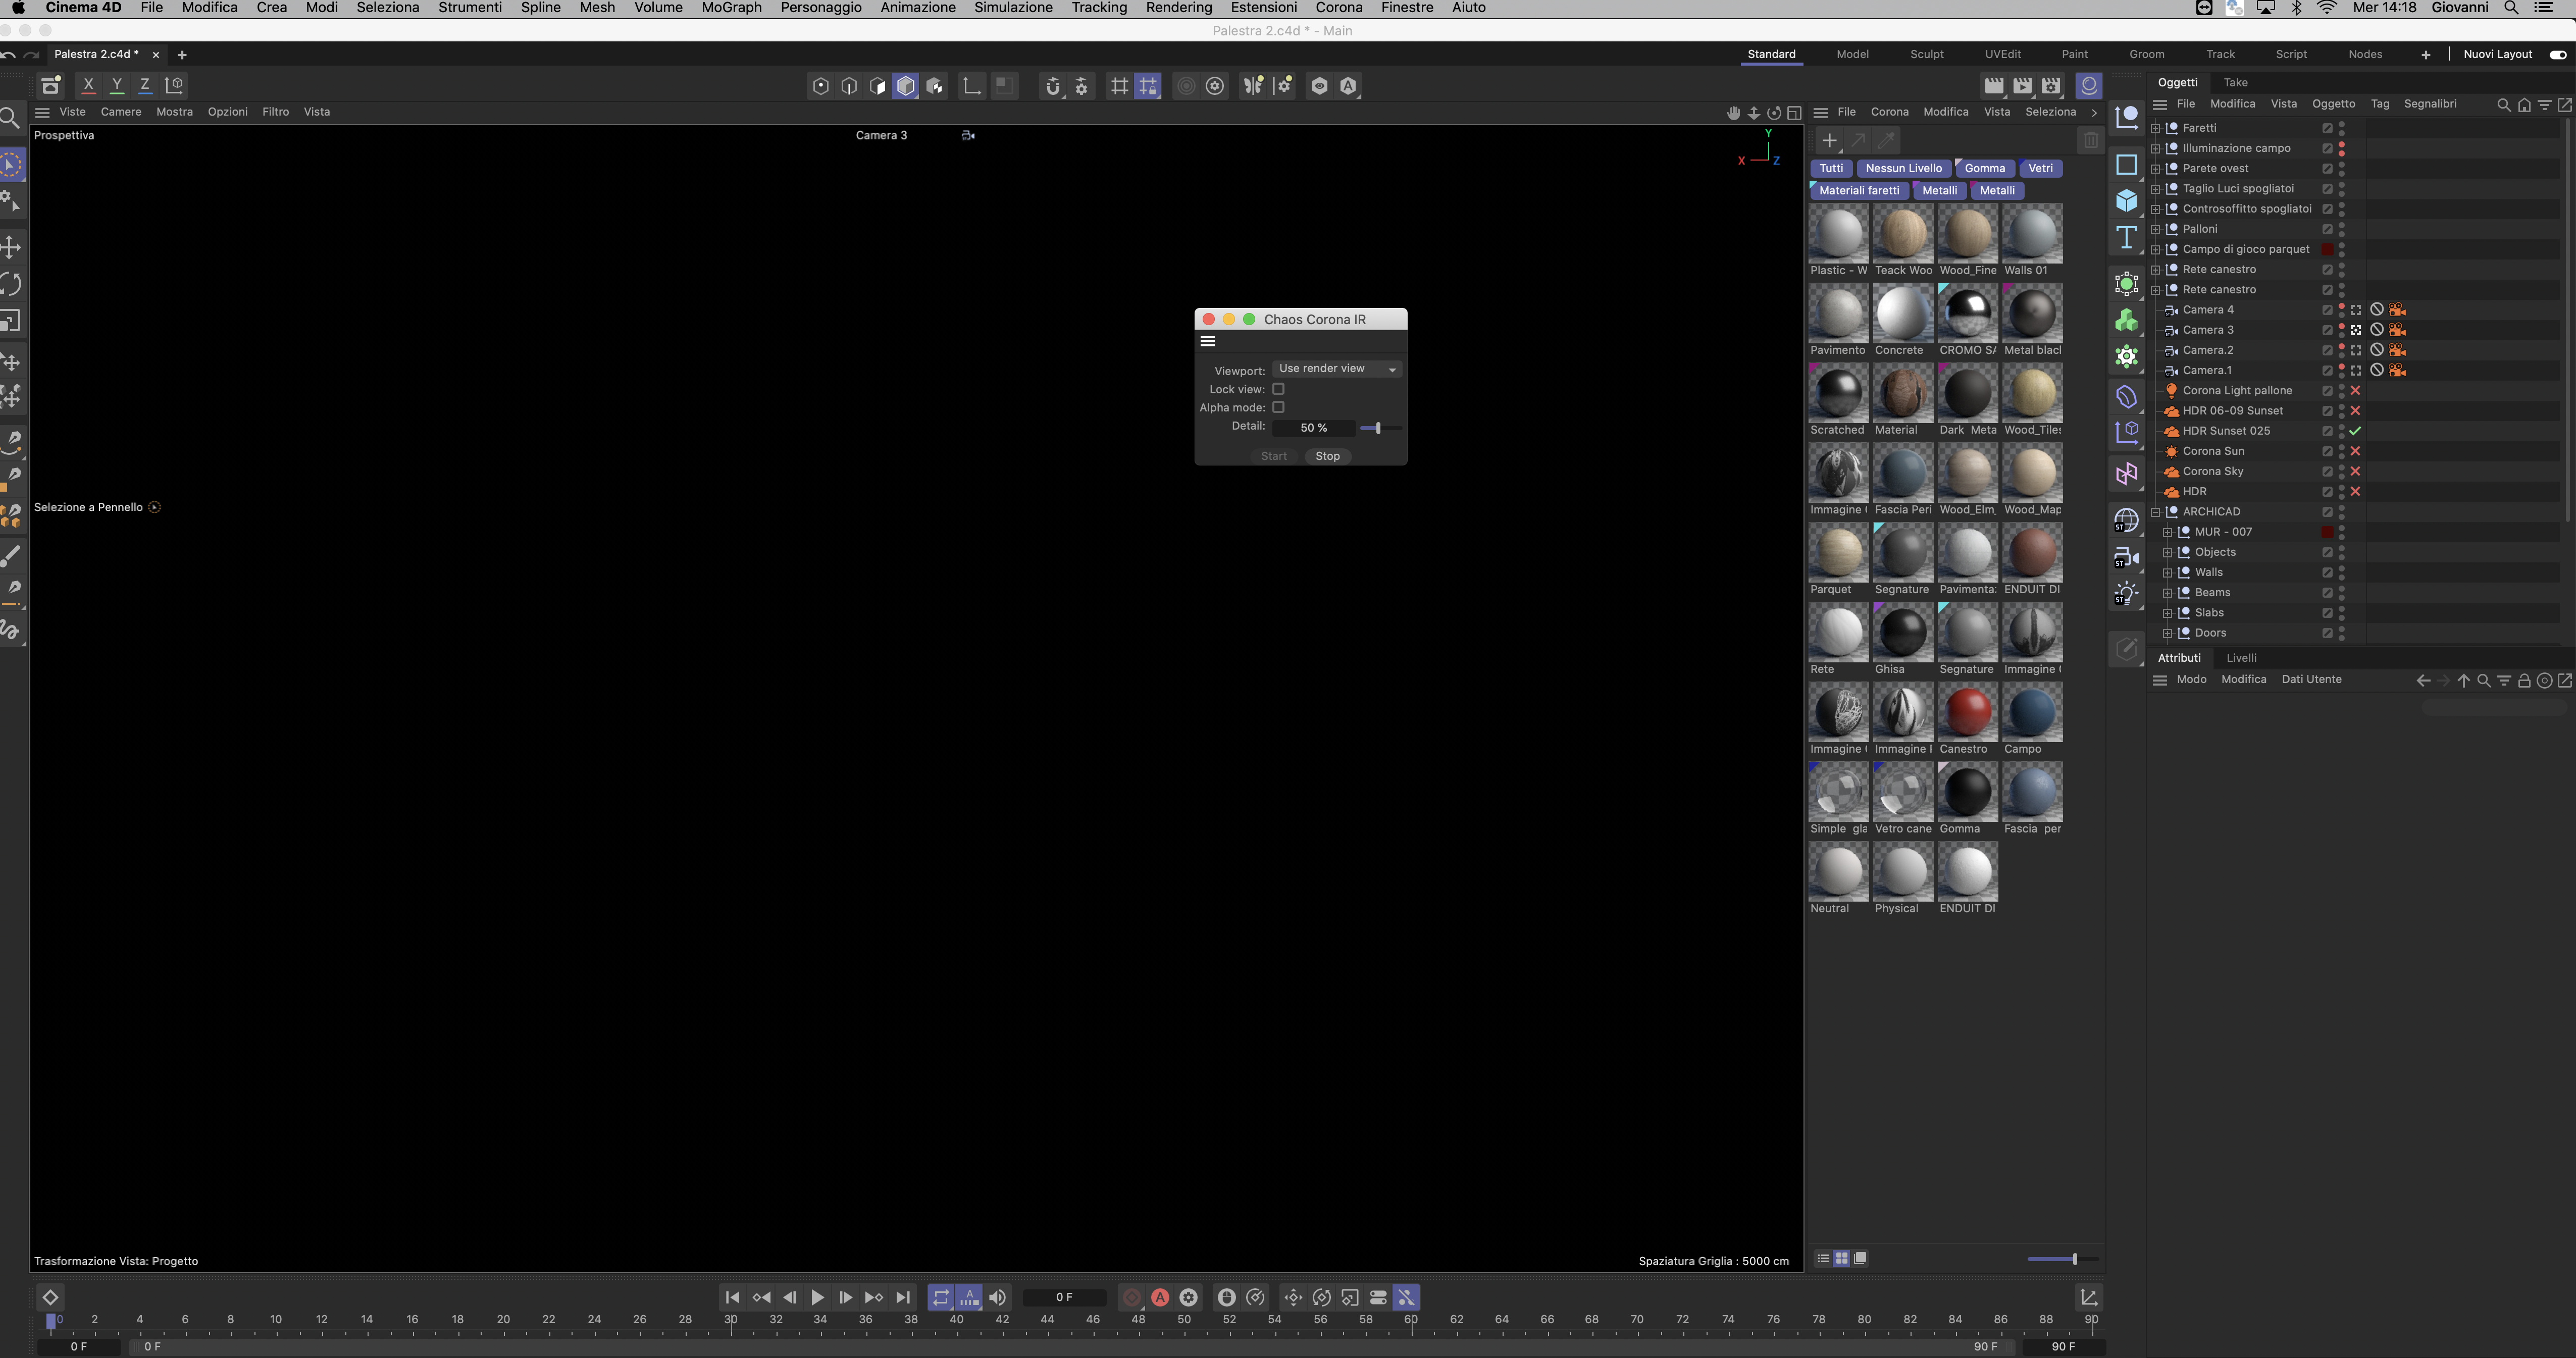Viewport: 2576px width, 1358px height.
Task: Click the delete material trash icon
Action: [2090, 141]
